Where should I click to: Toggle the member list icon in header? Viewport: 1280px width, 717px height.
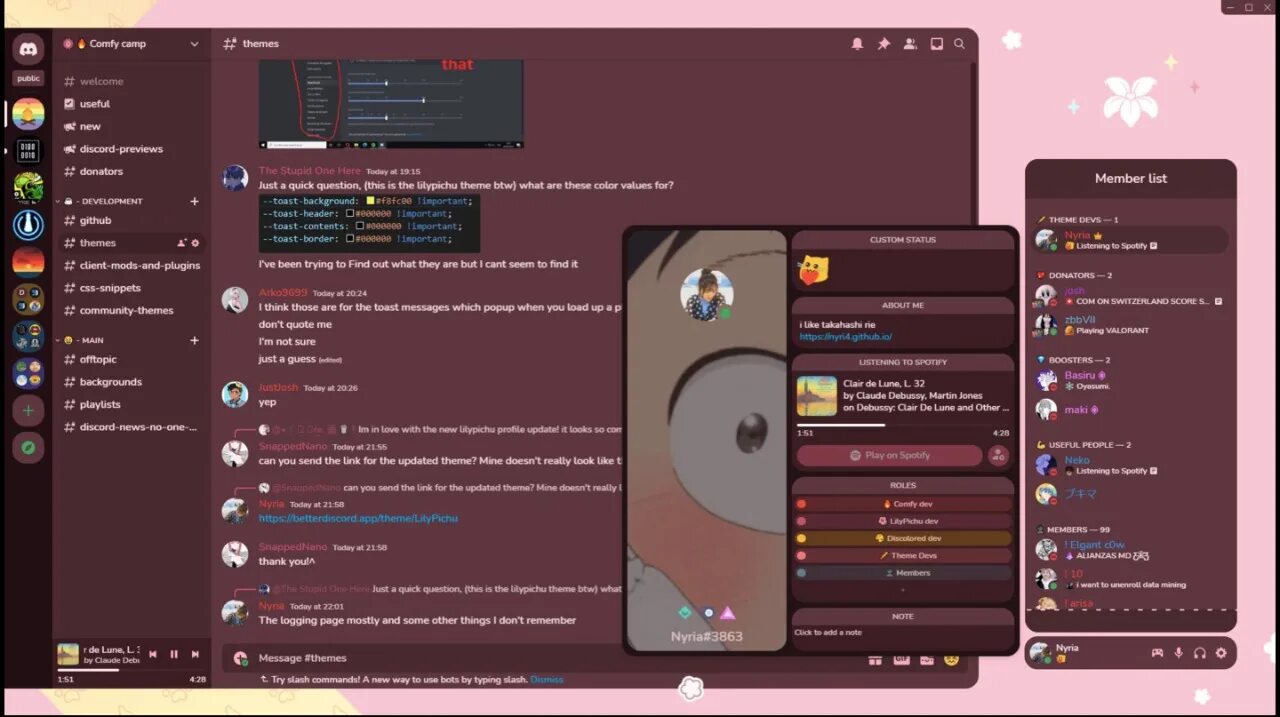click(x=910, y=44)
